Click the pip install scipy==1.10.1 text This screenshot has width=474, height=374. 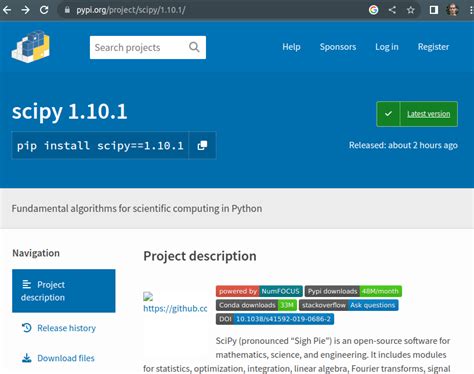[100, 146]
